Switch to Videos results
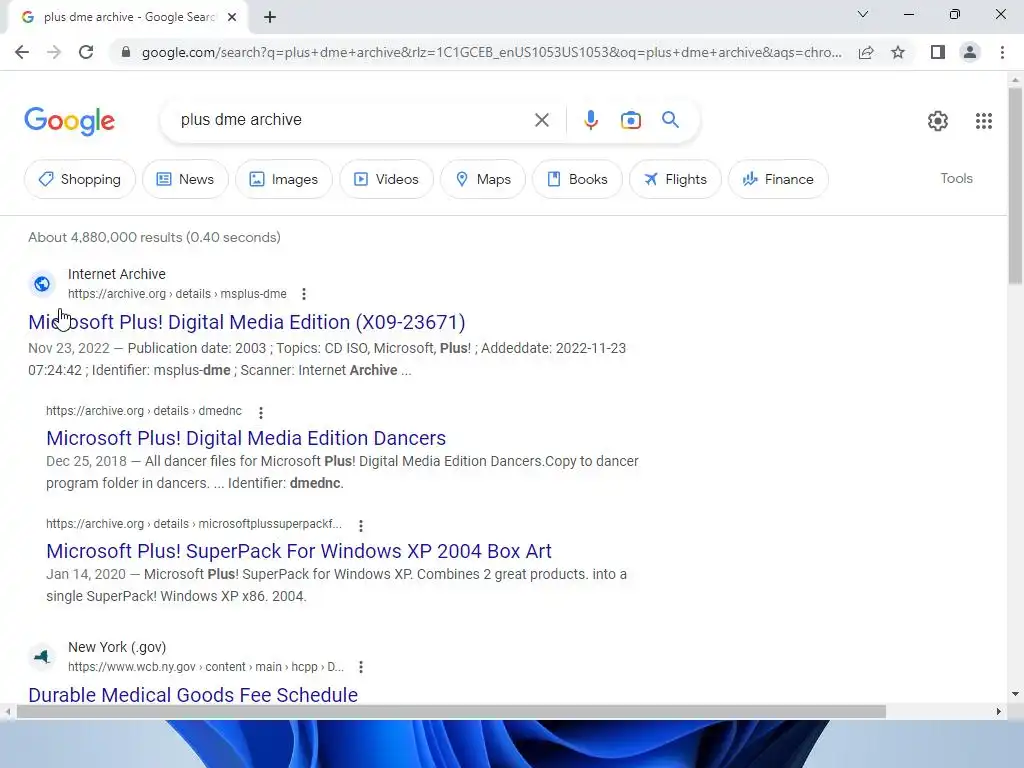The width and height of the screenshot is (1024, 768). click(x=387, y=179)
